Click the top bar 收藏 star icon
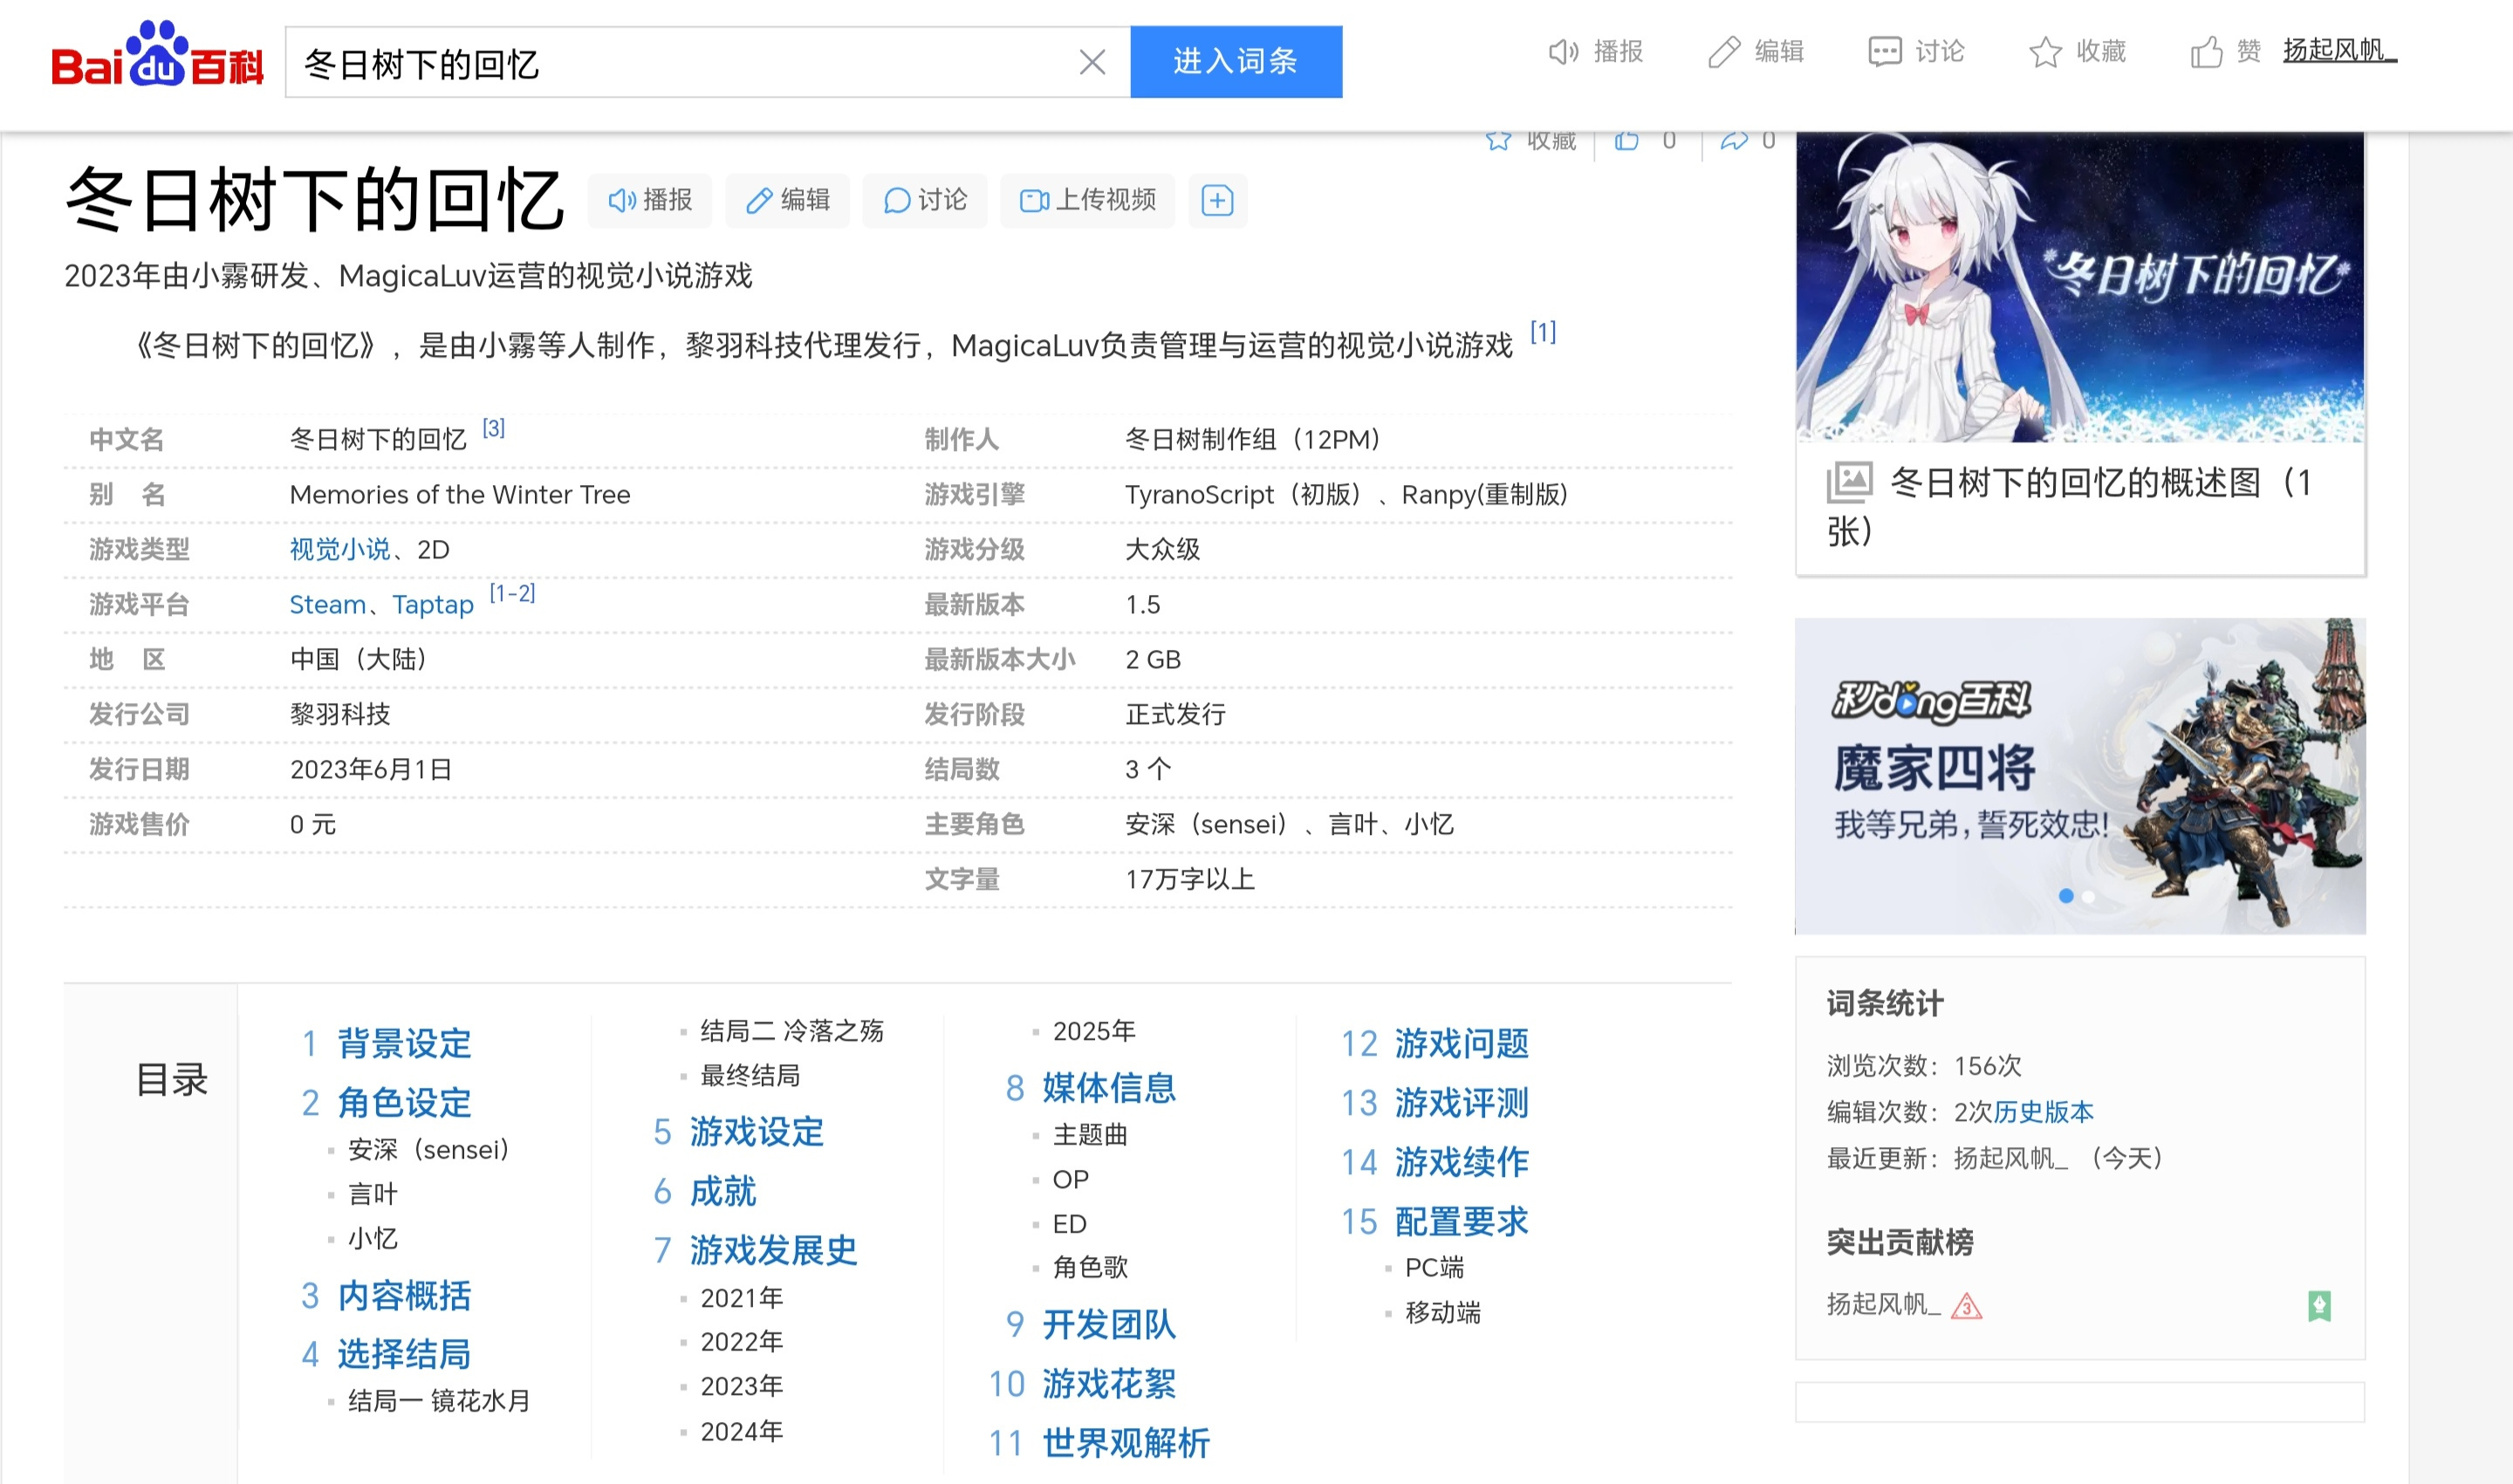Screen dimensions: 2513x1484 [x=2046, y=52]
